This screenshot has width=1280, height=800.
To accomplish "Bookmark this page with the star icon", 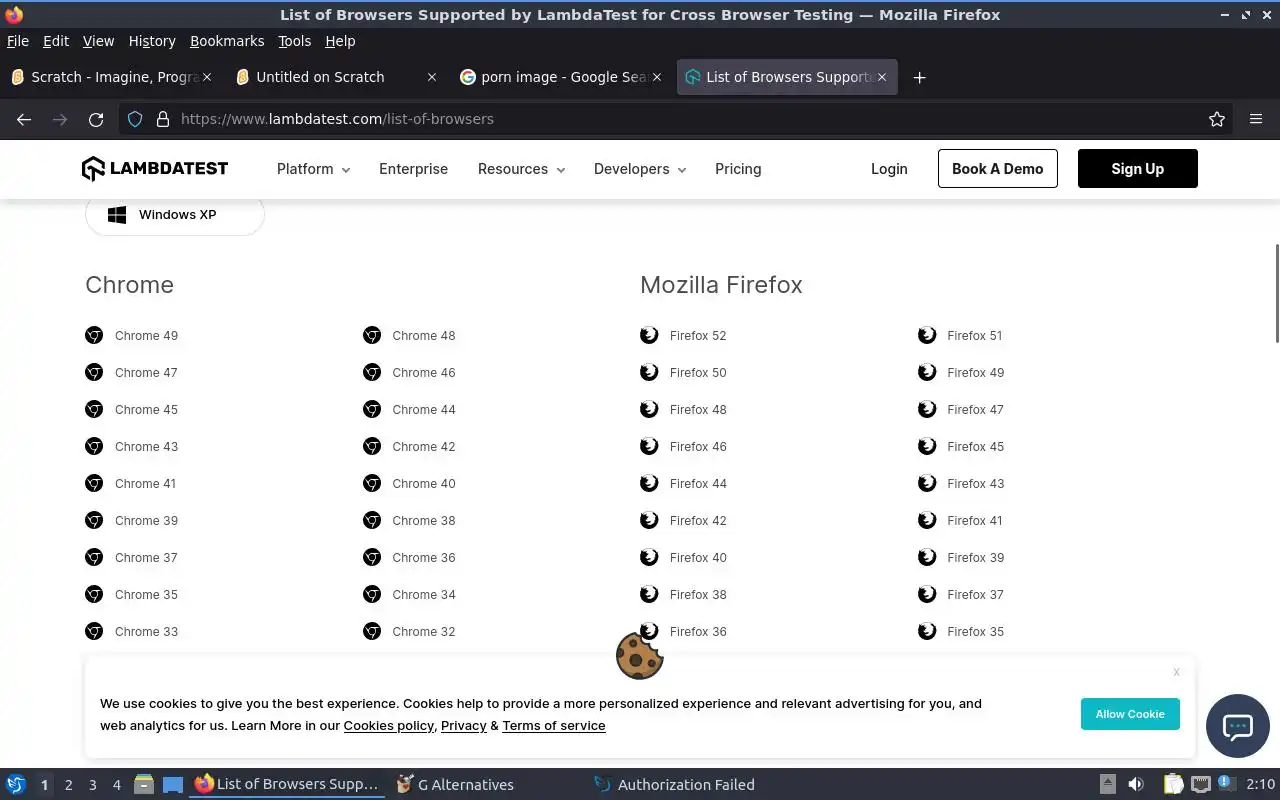I will (1217, 119).
